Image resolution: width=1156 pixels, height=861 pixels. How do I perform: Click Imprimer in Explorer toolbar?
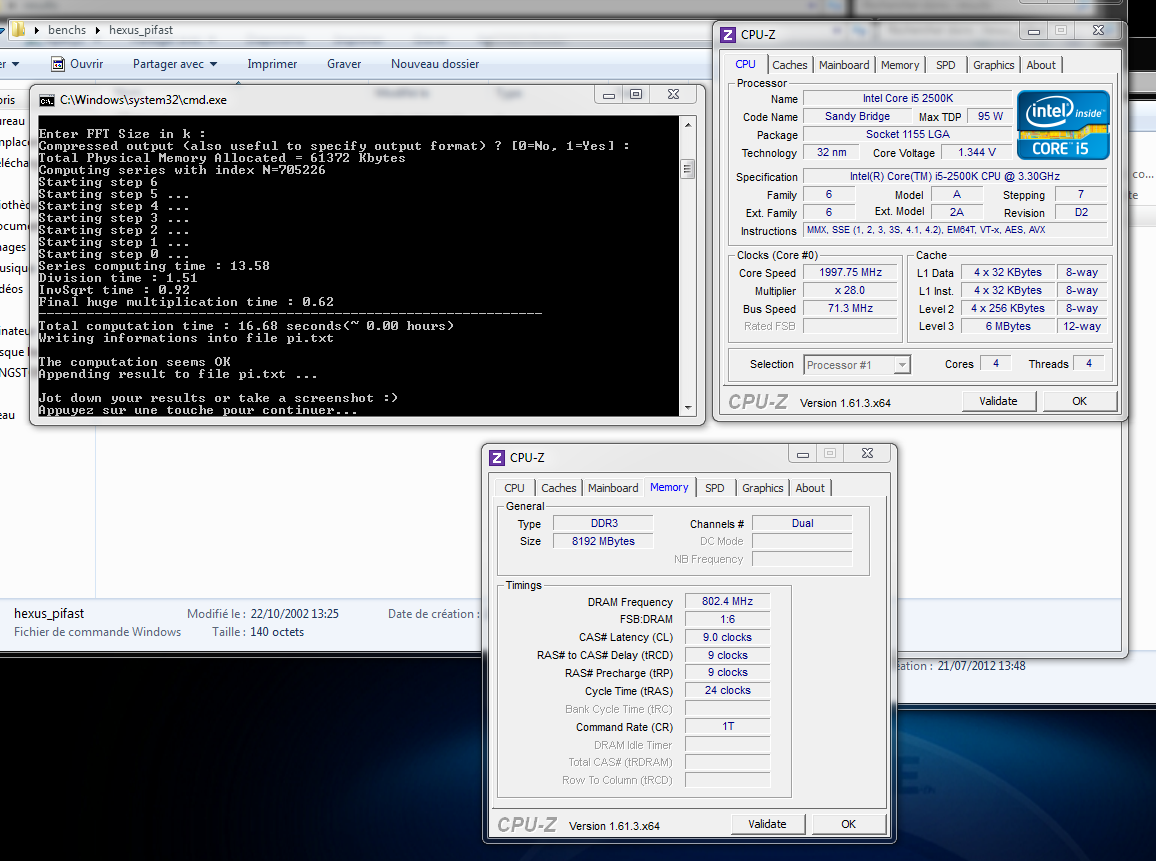tap(272, 64)
